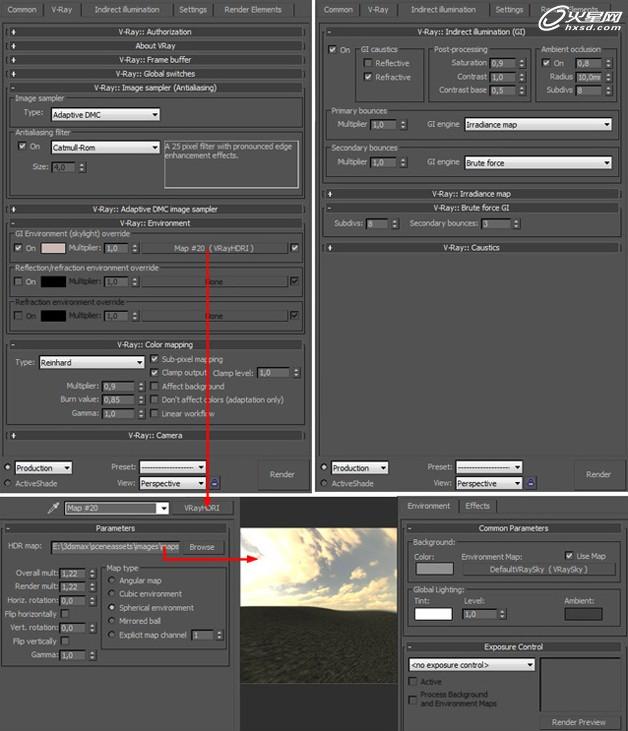
Task: Toggle the Use Map checkbox
Action: [569, 555]
